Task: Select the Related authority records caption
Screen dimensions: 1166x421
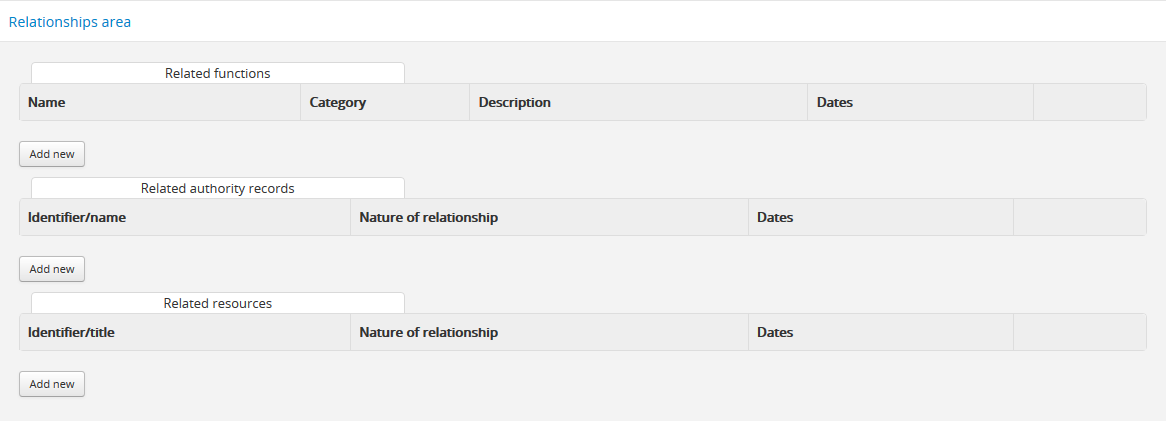Action: point(218,188)
